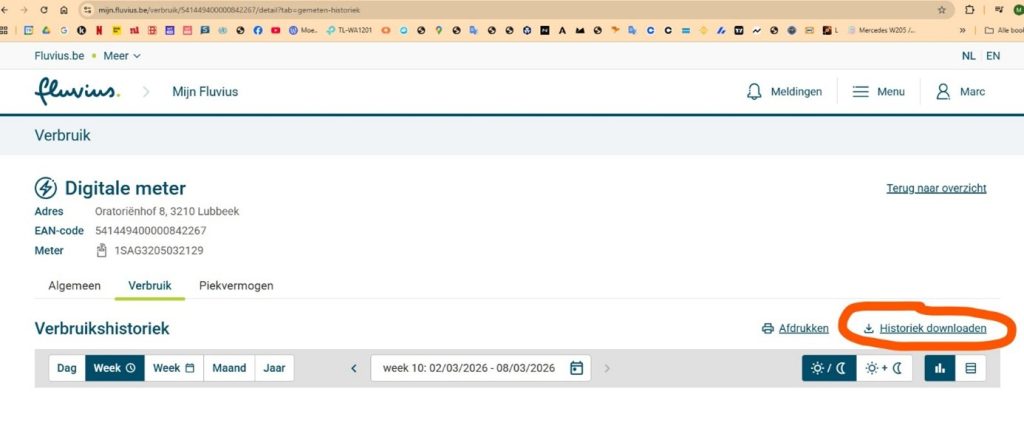
Task: Click Terug naar overzicht link
Action: (936, 188)
